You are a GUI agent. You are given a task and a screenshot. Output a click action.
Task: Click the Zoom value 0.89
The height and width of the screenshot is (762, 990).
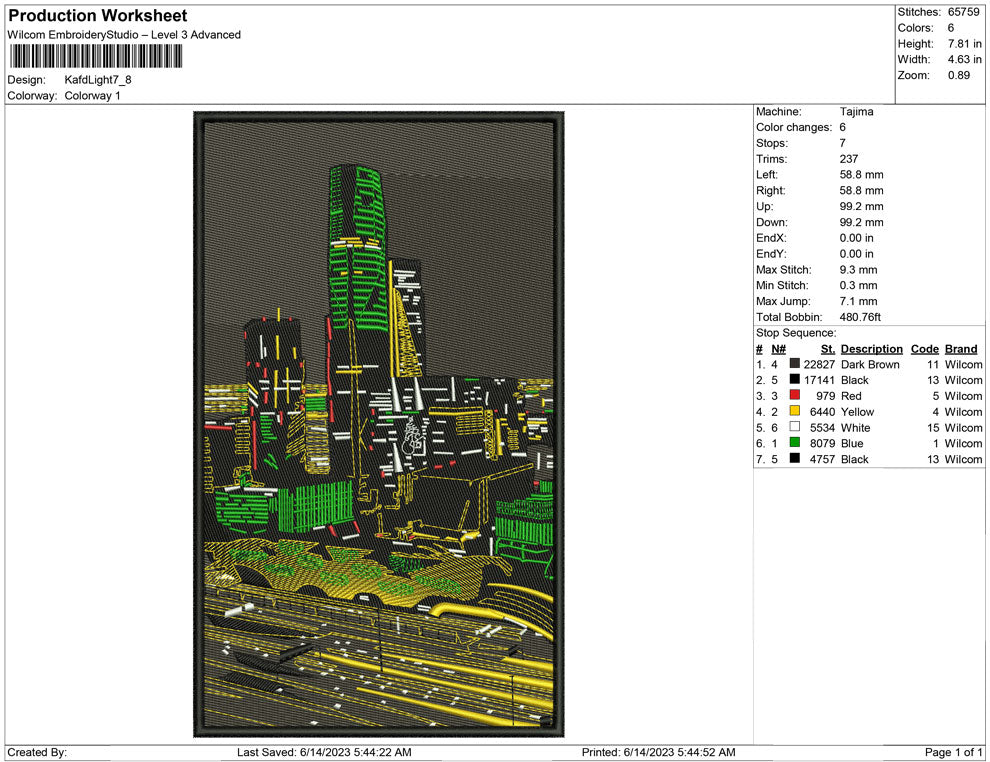pyautogui.click(x=959, y=76)
